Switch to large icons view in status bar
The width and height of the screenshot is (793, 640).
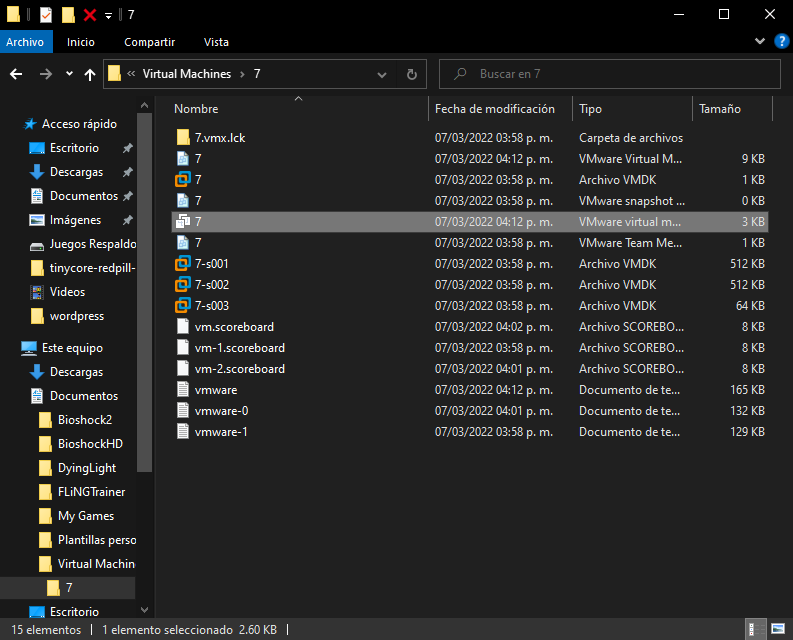[778, 629]
